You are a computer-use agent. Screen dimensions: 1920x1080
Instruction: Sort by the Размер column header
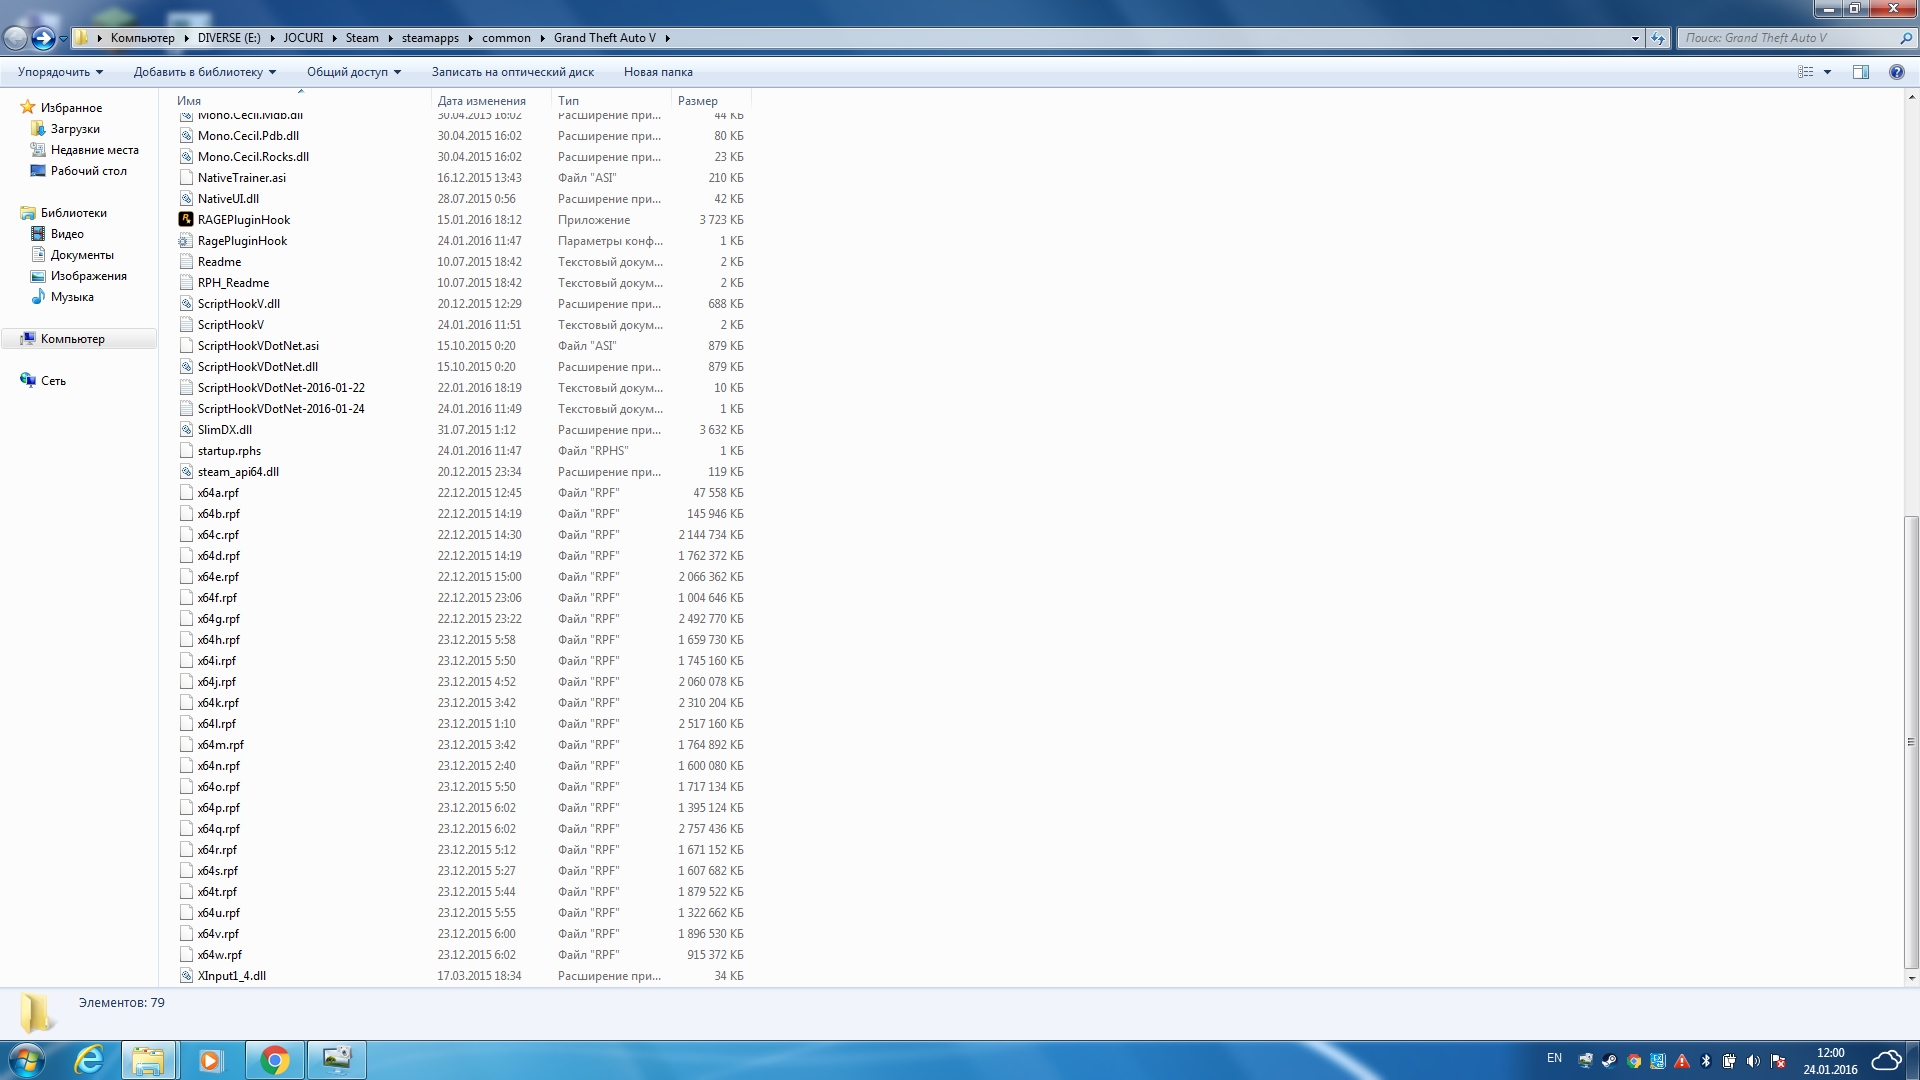(x=697, y=101)
